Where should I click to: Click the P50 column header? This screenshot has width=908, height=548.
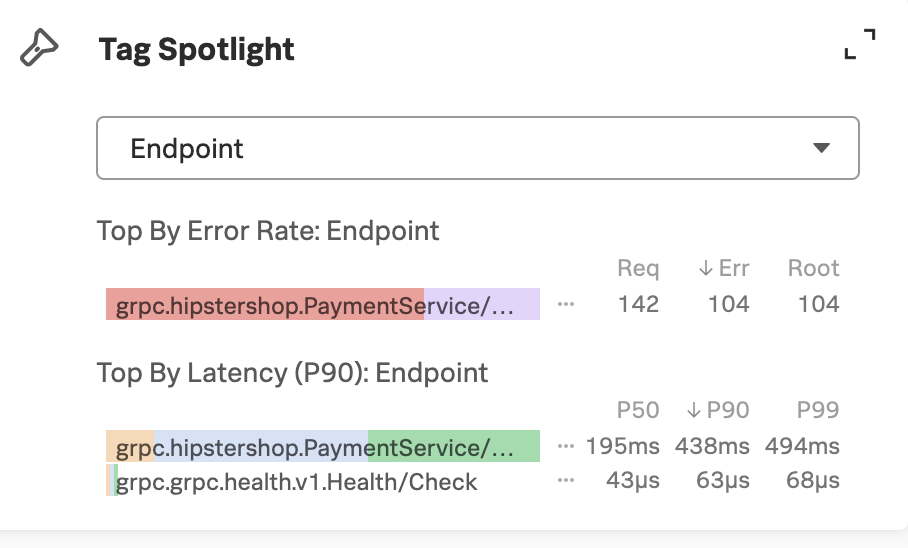tap(638, 410)
